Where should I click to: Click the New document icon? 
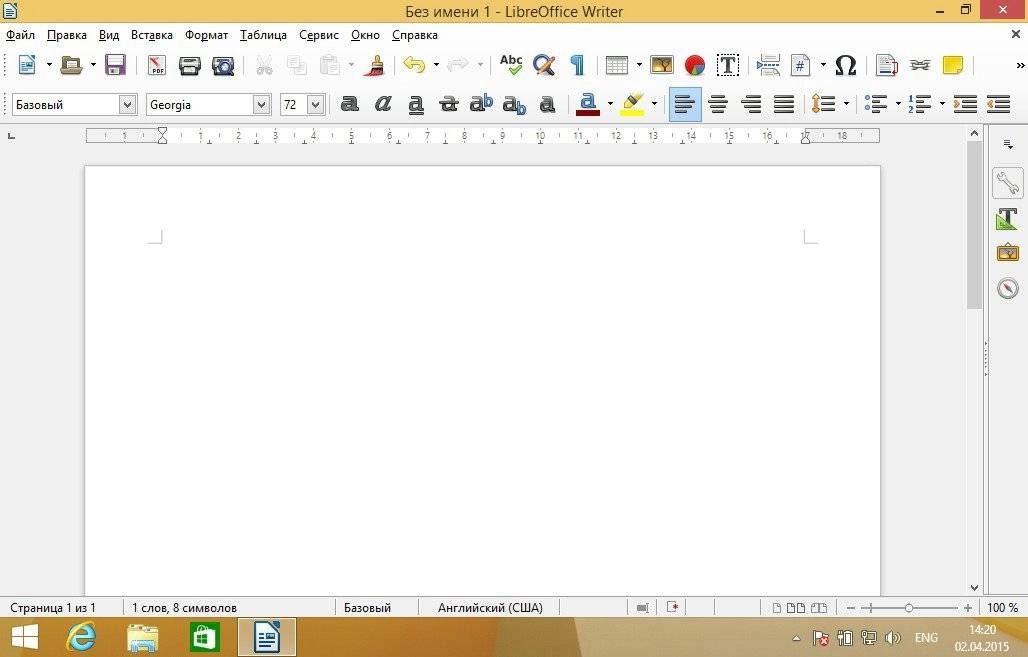(x=28, y=65)
